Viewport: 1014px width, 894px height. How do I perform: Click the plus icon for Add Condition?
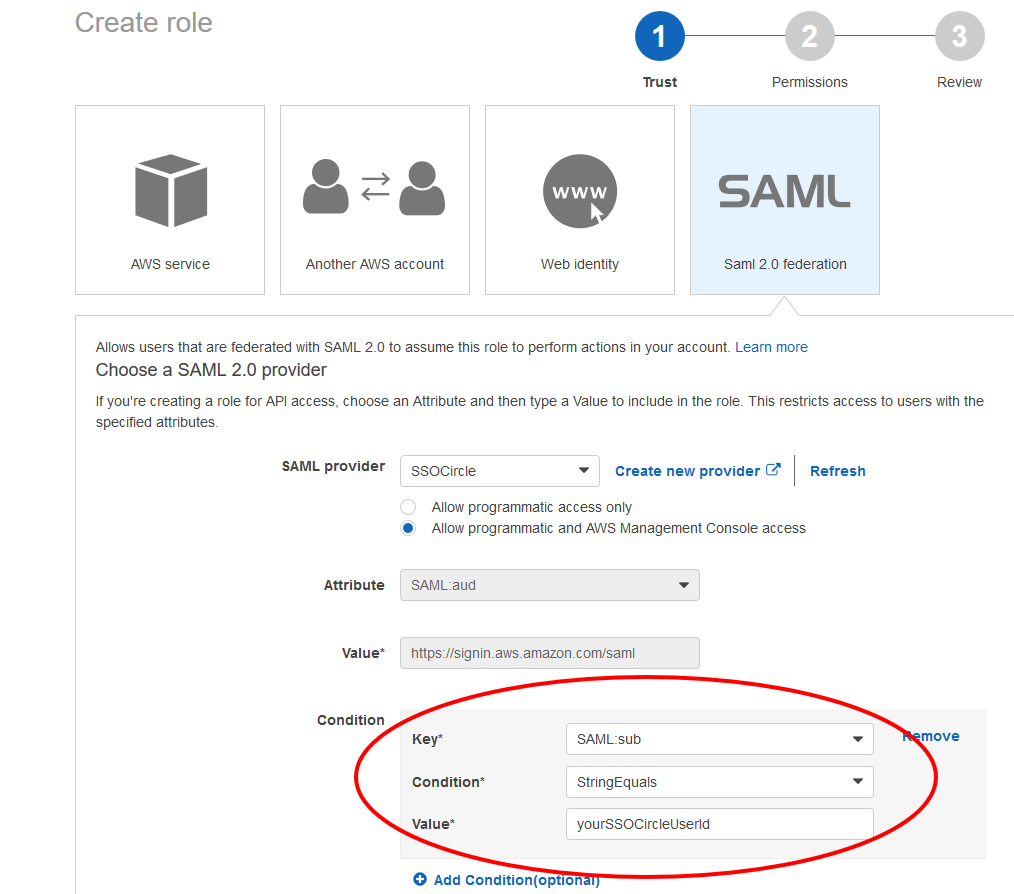[x=420, y=879]
